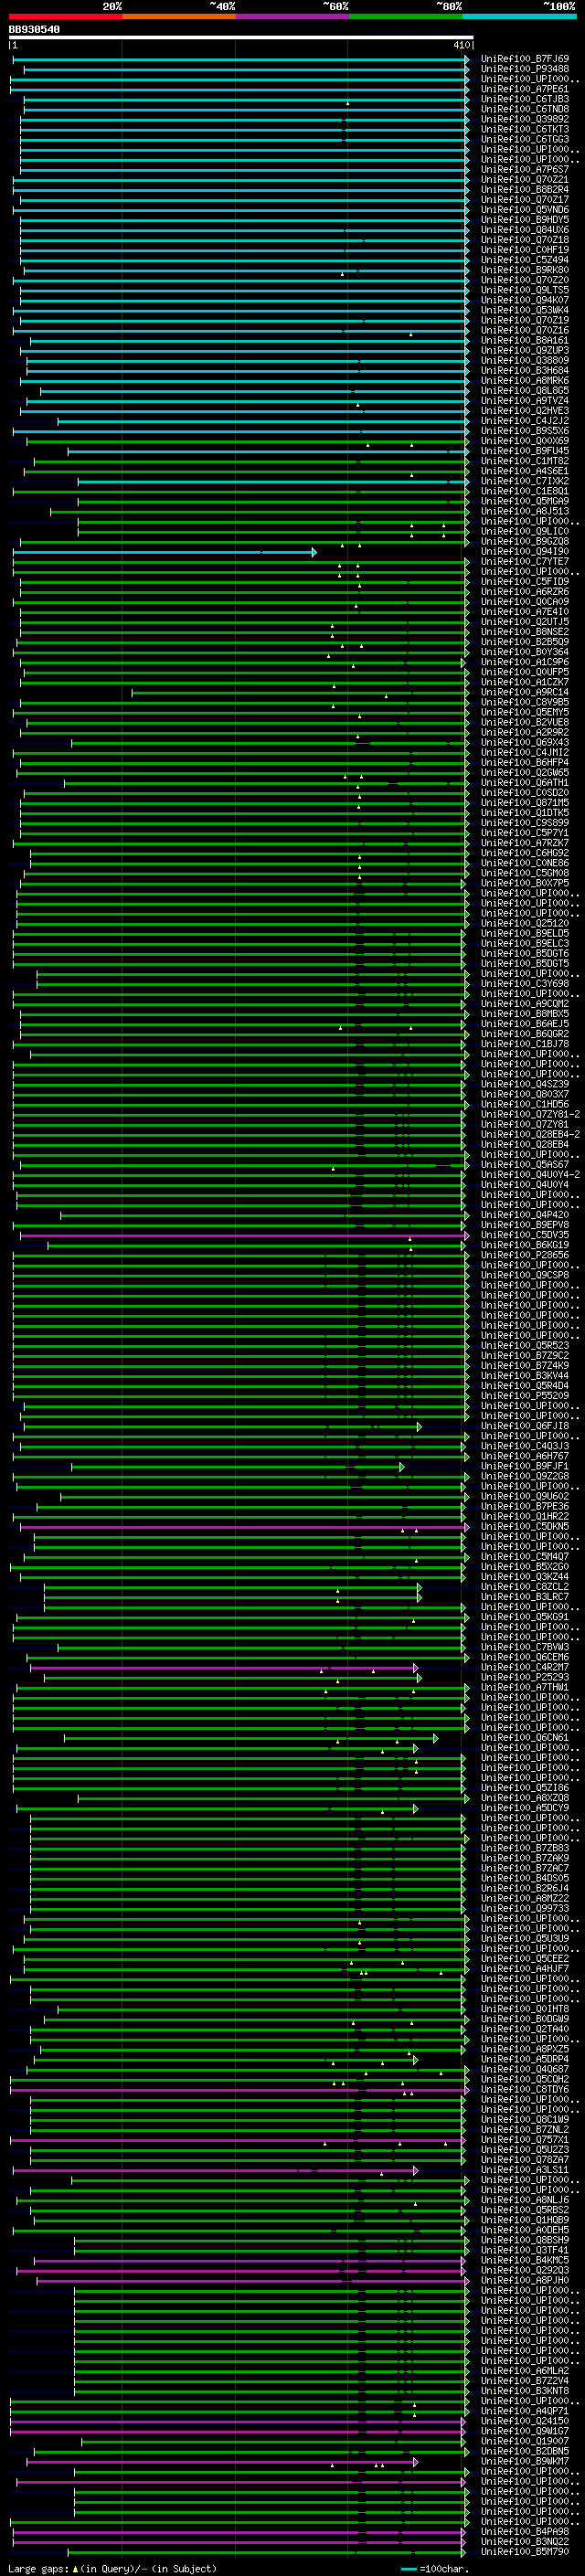Screen dimensions: 585x2576
Task: Select the BB930540 query label
Action: click(x=34, y=30)
